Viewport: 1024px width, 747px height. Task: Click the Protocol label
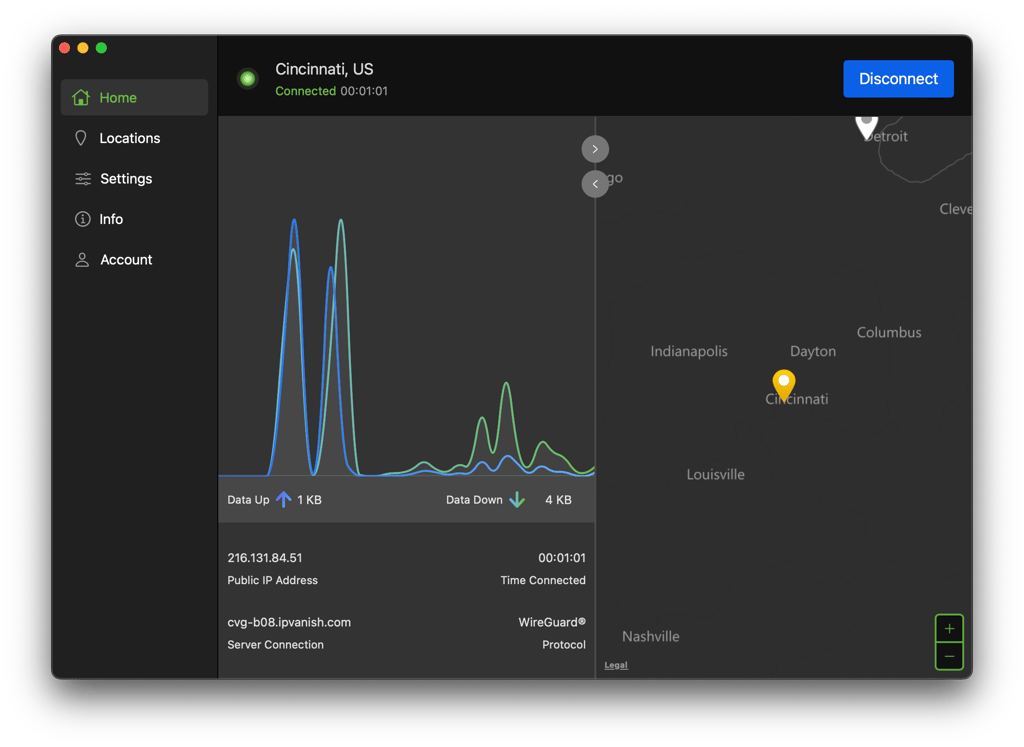coord(564,644)
